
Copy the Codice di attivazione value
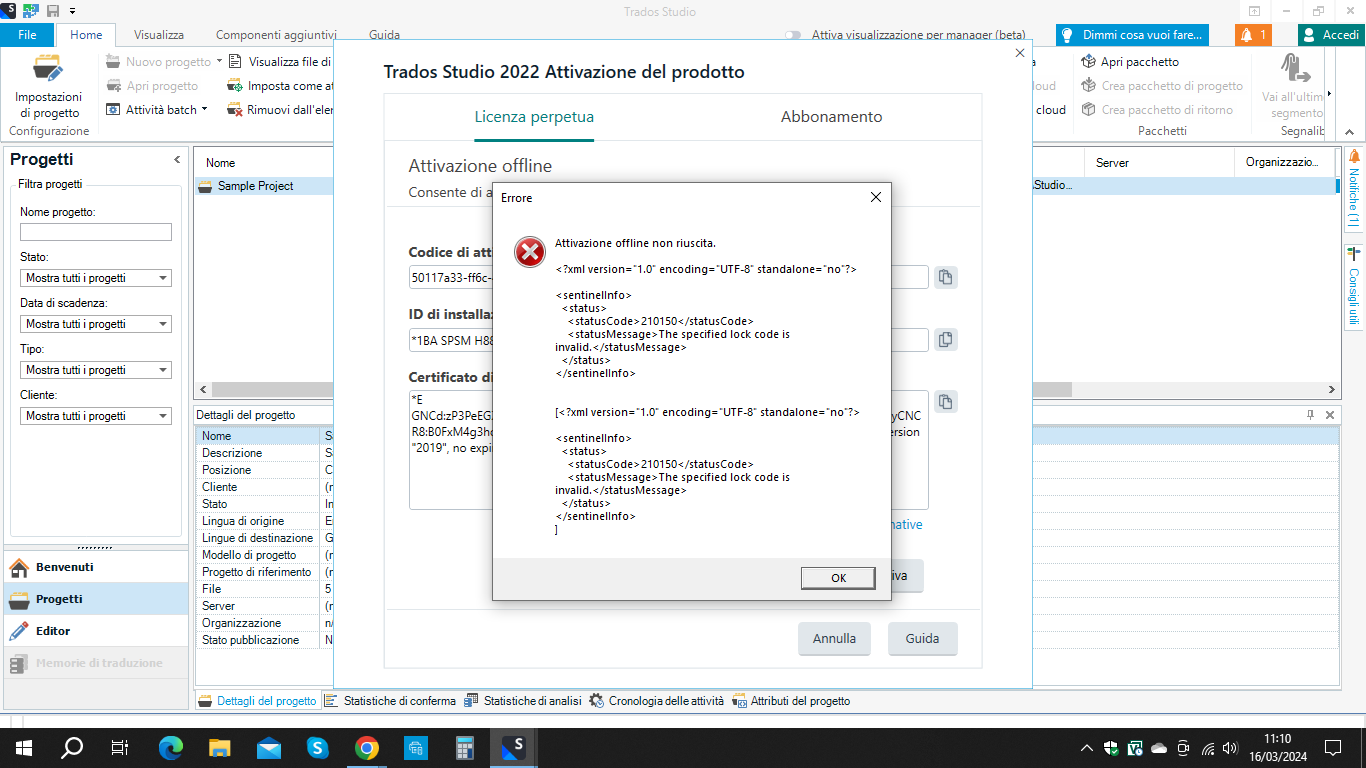click(945, 278)
